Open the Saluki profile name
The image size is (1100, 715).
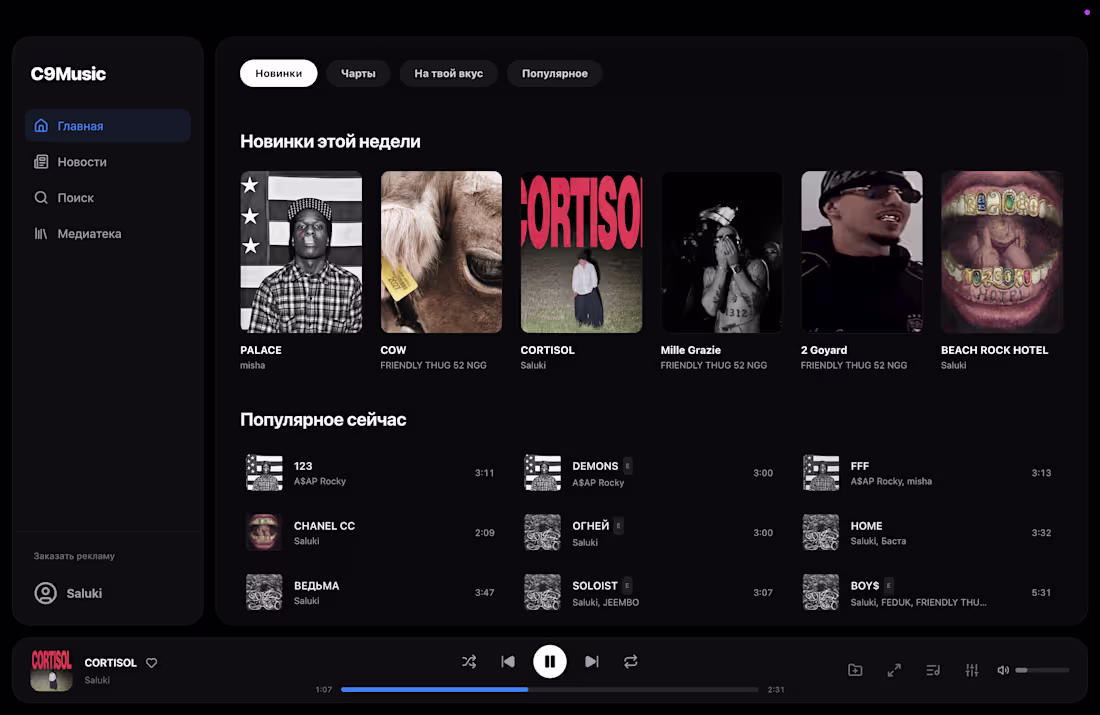tap(84, 593)
